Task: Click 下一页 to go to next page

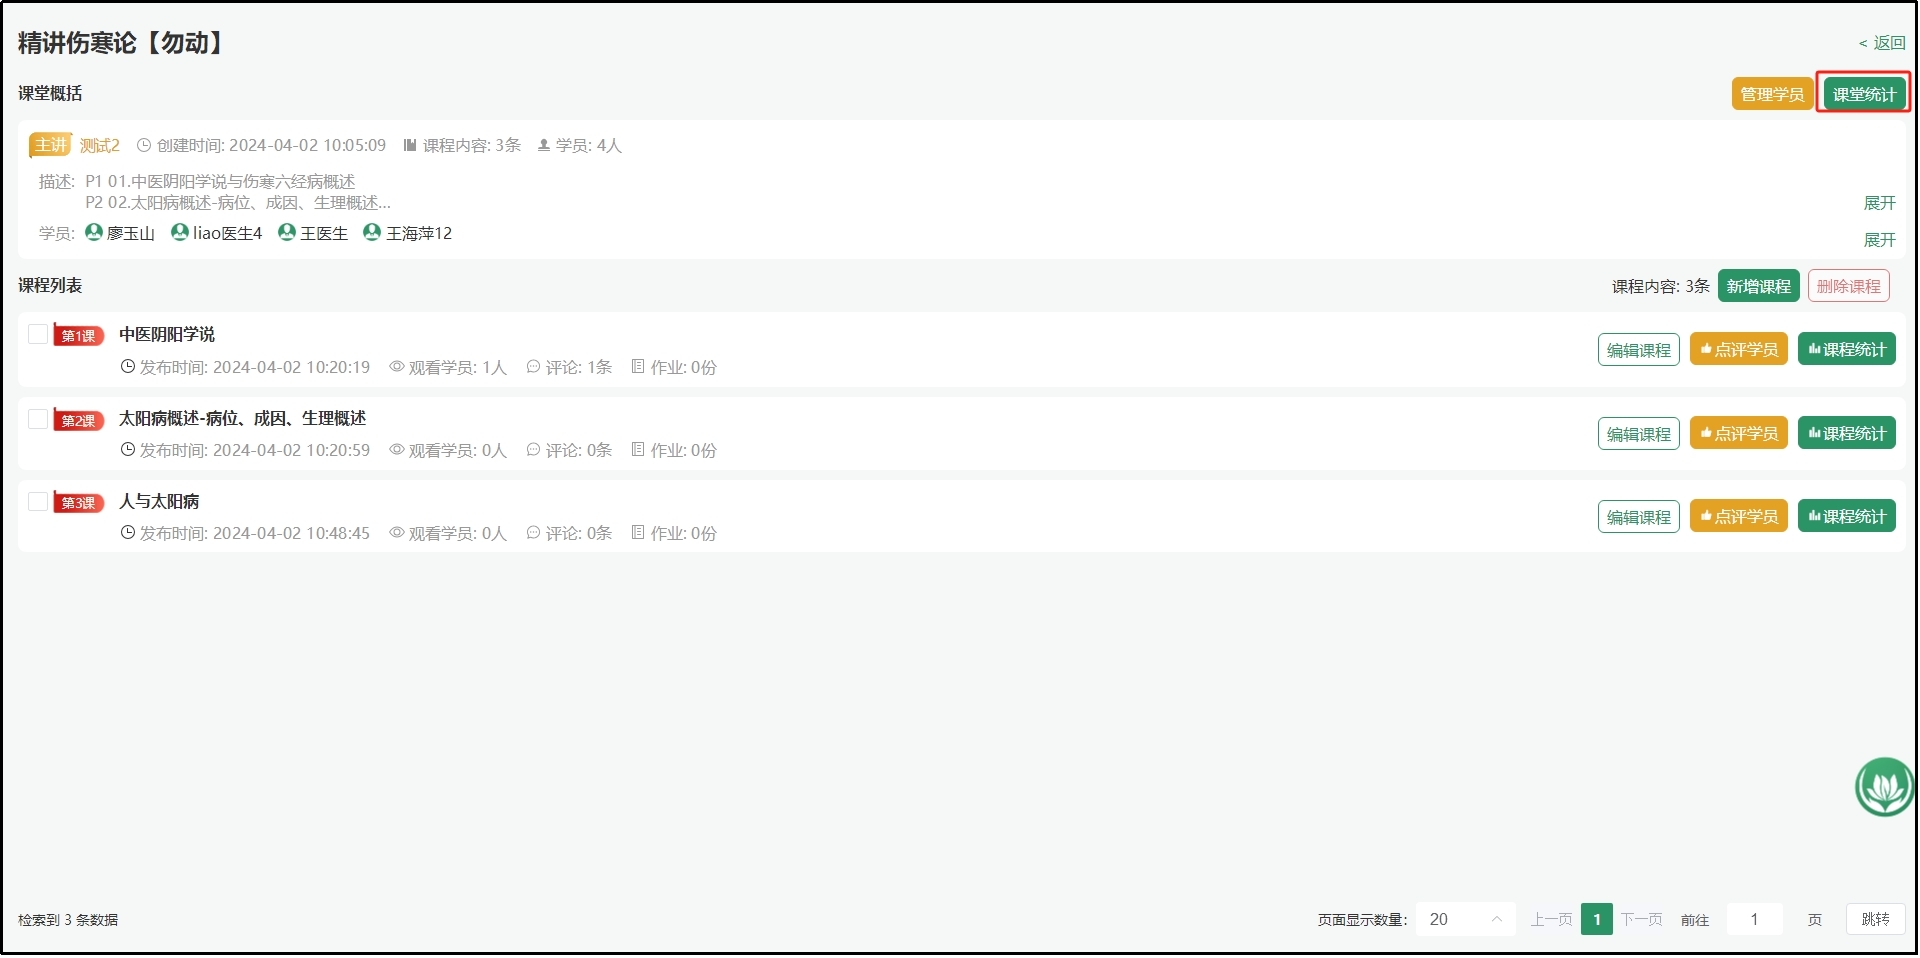Action: coord(1641,920)
